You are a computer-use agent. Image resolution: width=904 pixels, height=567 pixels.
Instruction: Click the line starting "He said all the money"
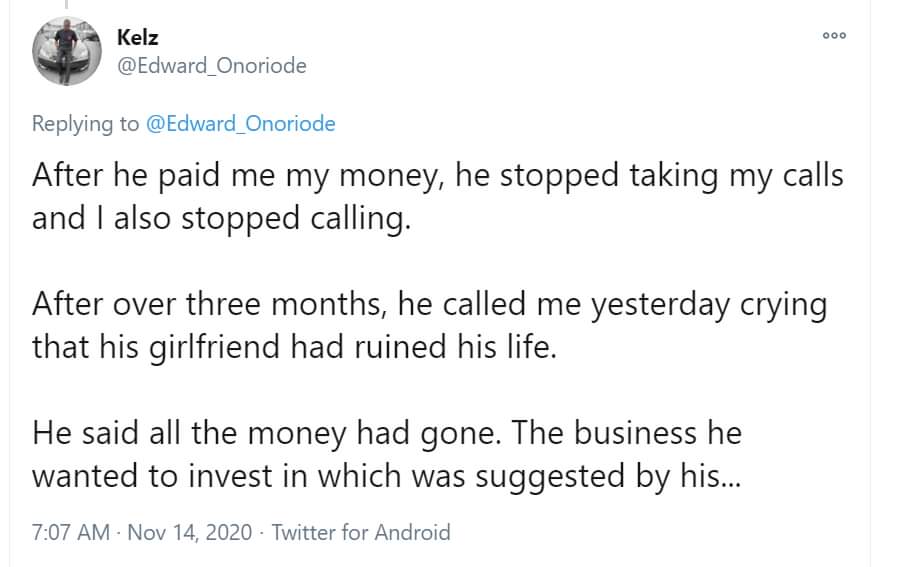(387, 433)
